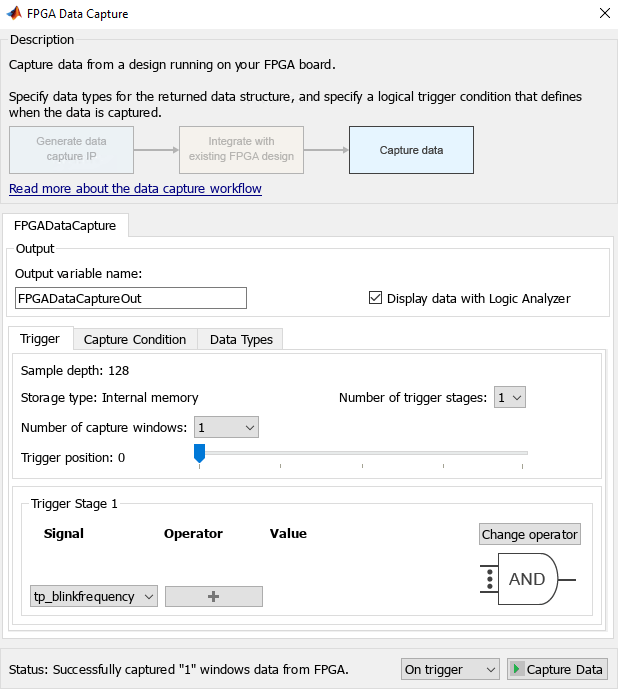Select the Trigger tab

tap(40, 339)
